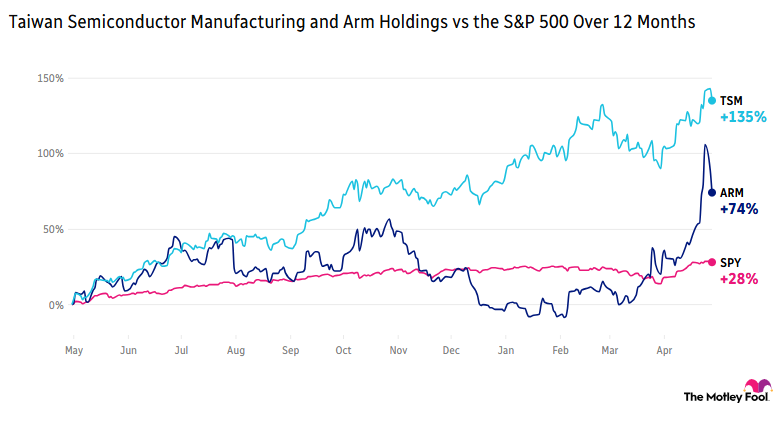Click the +74% return value
Image resolution: width=783 pixels, height=421 pixels.
pyautogui.click(x=739, y=209)
